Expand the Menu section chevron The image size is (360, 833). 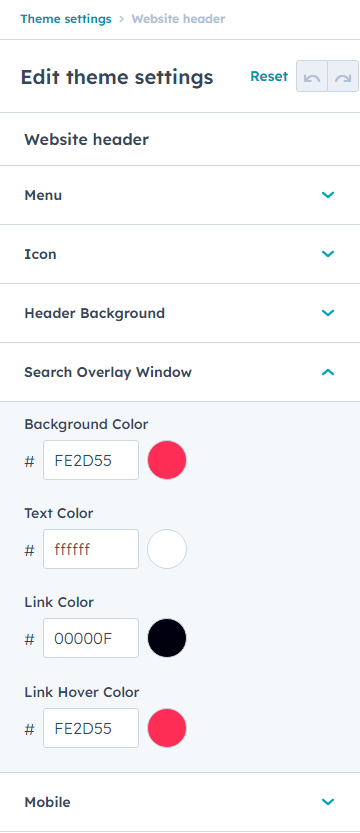click(328, 195)
